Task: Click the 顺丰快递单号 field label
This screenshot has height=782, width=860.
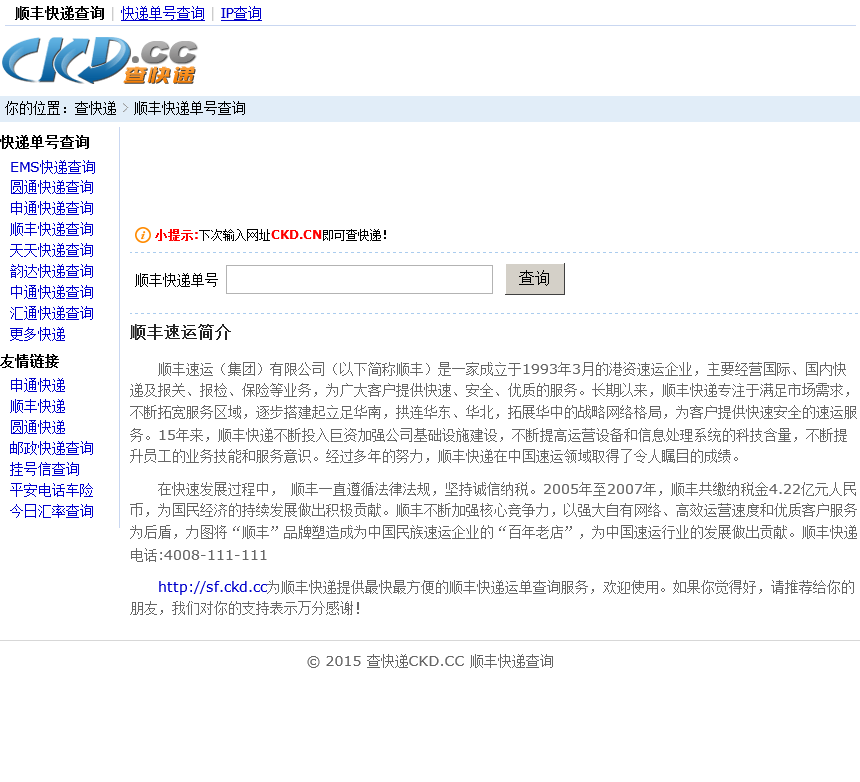Action: tap(177, 280)
